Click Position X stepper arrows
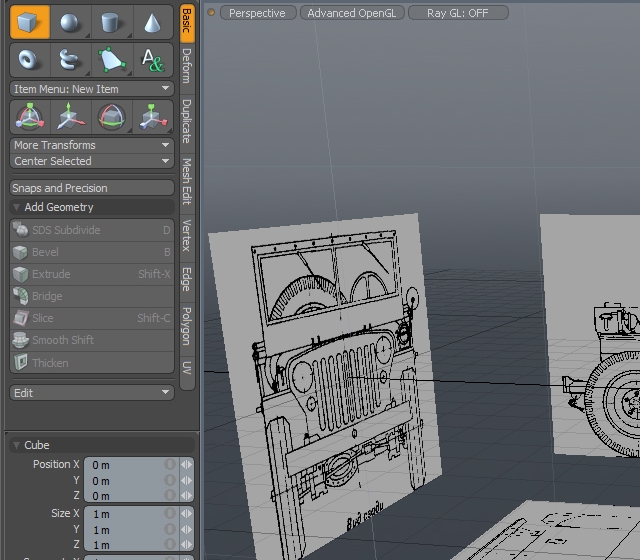This screenshot has width=640, height=560. point(187,464)
